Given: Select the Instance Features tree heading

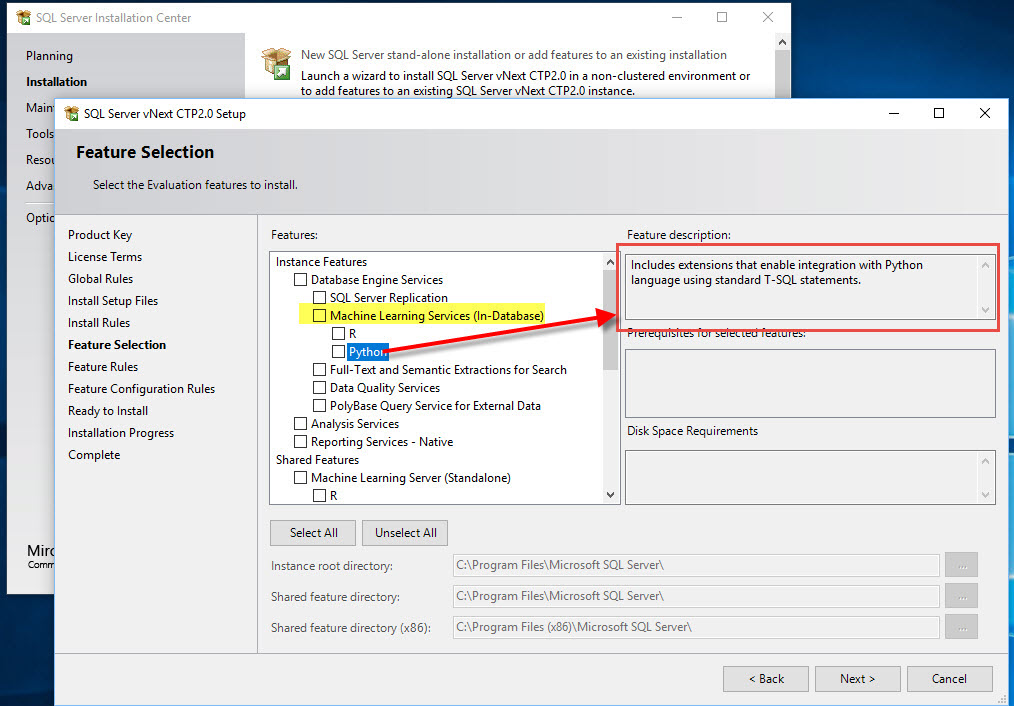Looking at the screenshot, I should click(x=321, y=262).
